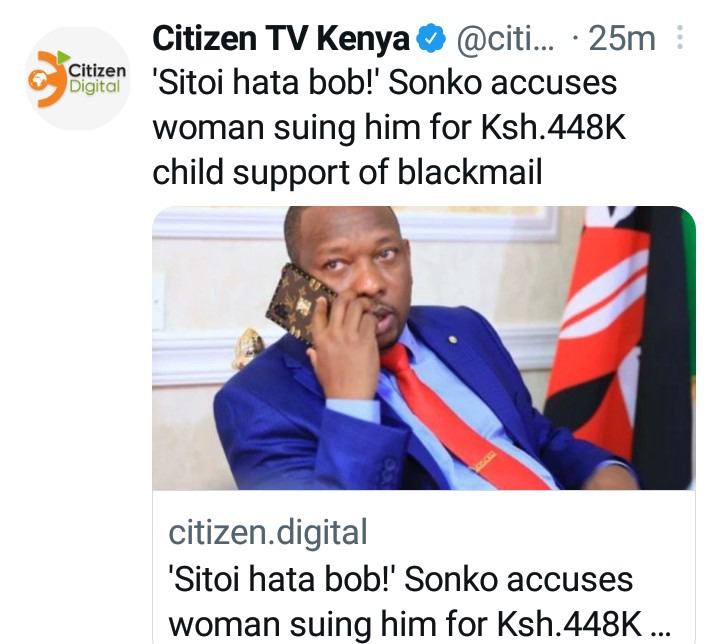Open the Citizen Digital profile avatar
This screenshot has width=720, height=644.
tap(78, 79)
